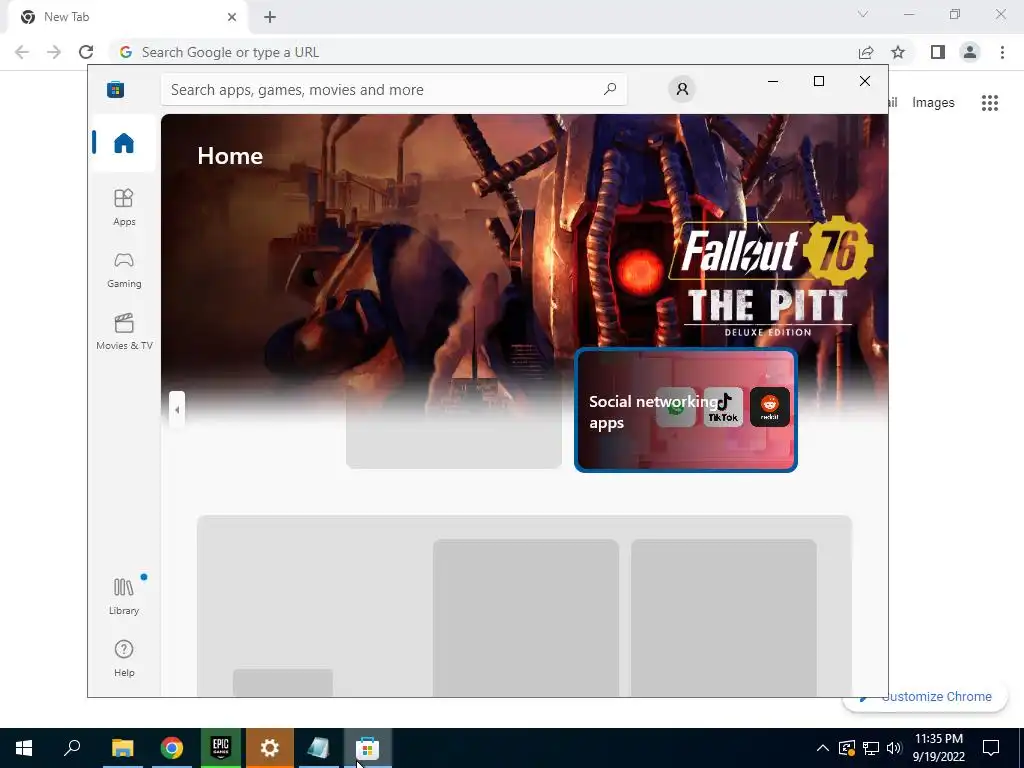Screen dimensions: 1024x768
Task: Reload the page in Chrome
Action: point(86,52)
